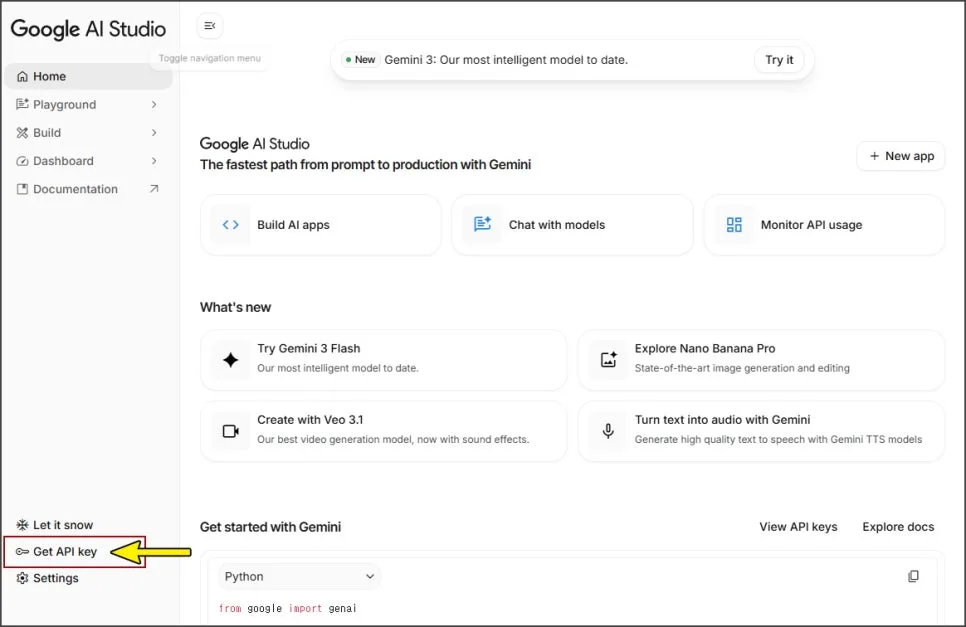The height and width of the screenshot is (627, 966).
Task: Toggle the navigation menu icon
Action: click(x=209, y=26)
